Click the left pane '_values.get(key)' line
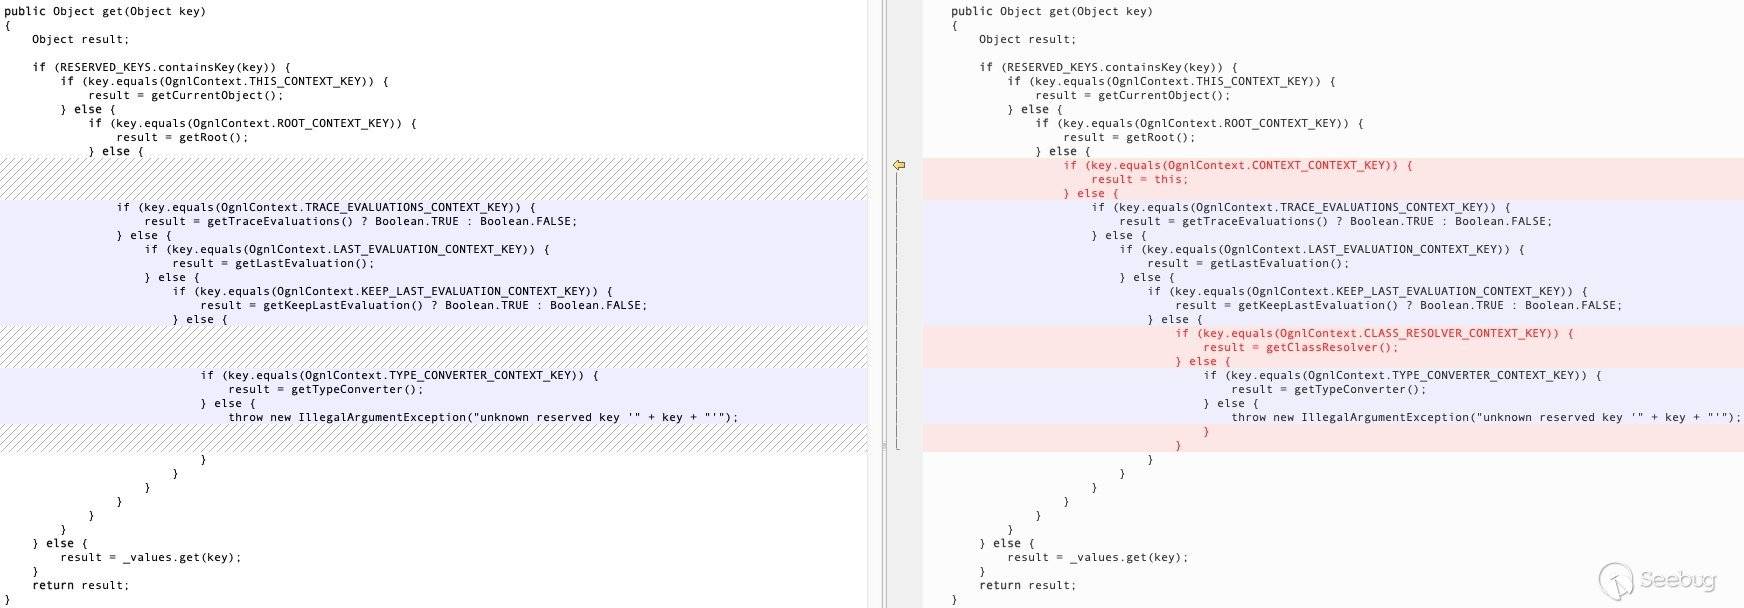Viewport: 1744px width, 608px height. [150, 558]
